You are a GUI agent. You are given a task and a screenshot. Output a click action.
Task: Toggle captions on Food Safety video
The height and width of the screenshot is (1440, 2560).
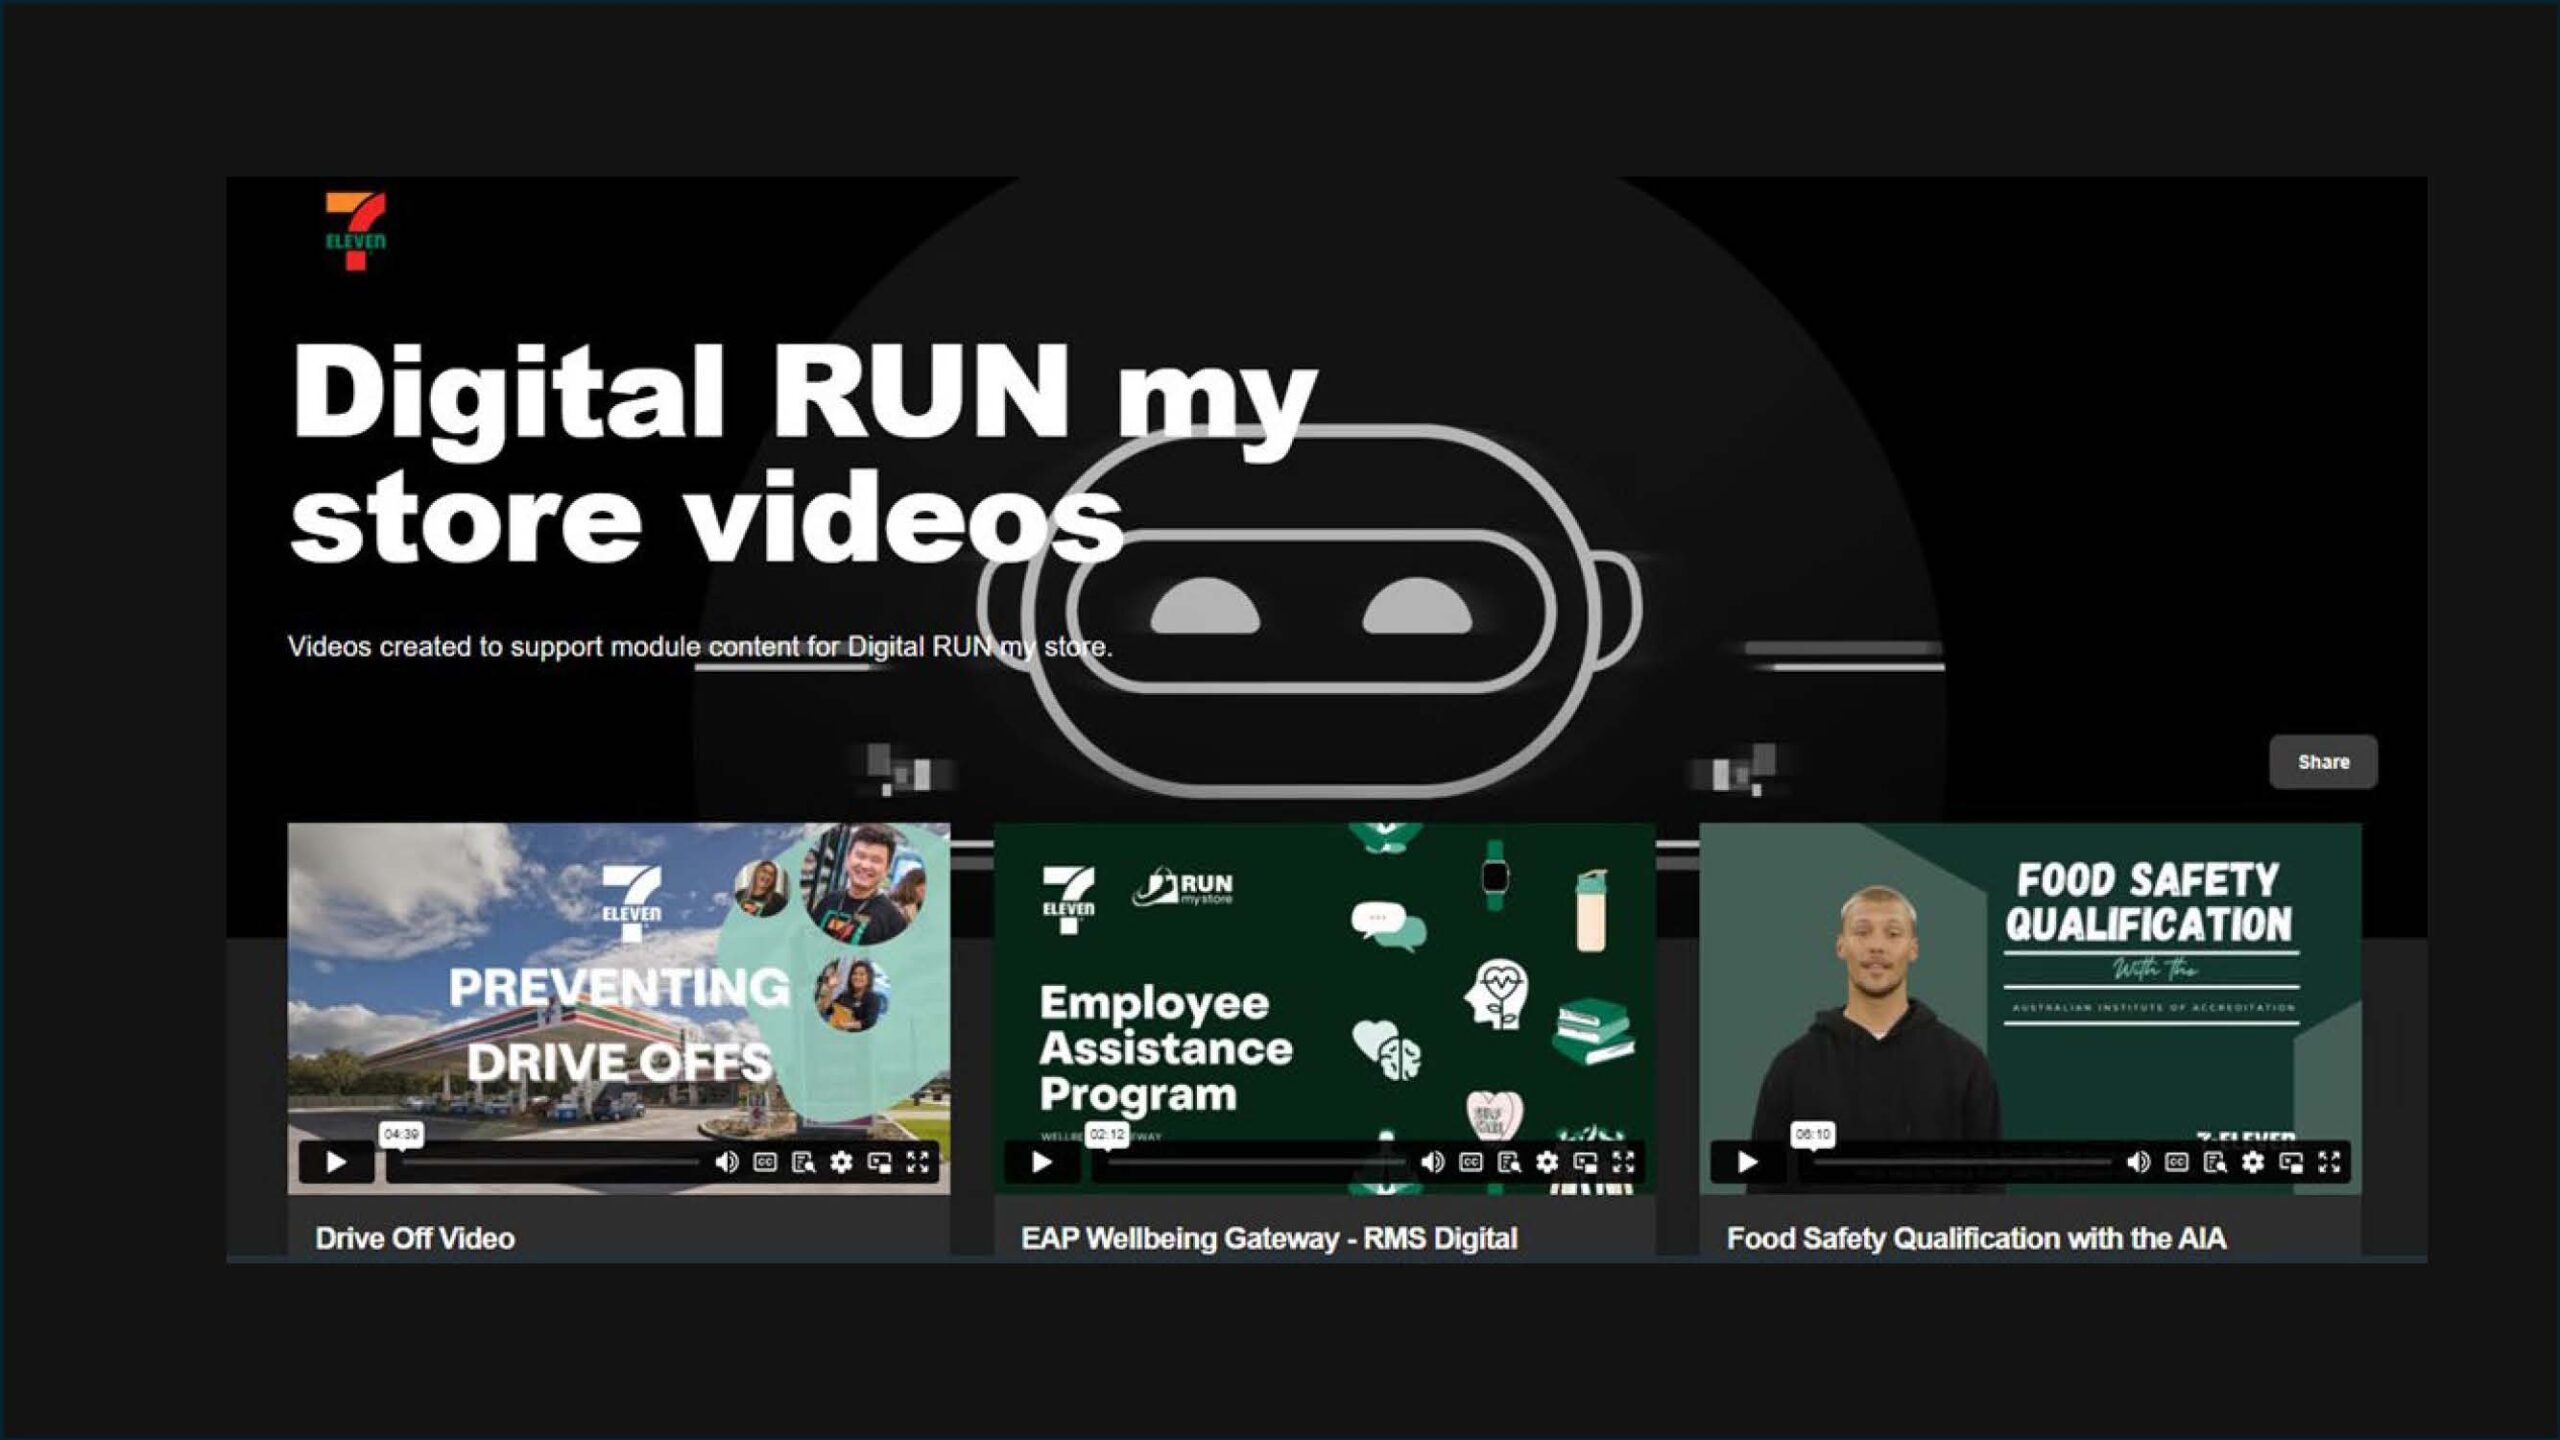click(x=2177, y=1162)
